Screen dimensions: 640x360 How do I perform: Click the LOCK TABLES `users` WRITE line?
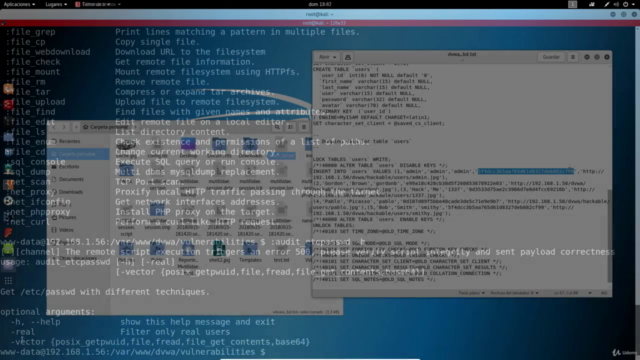click(x=352, y=159)
